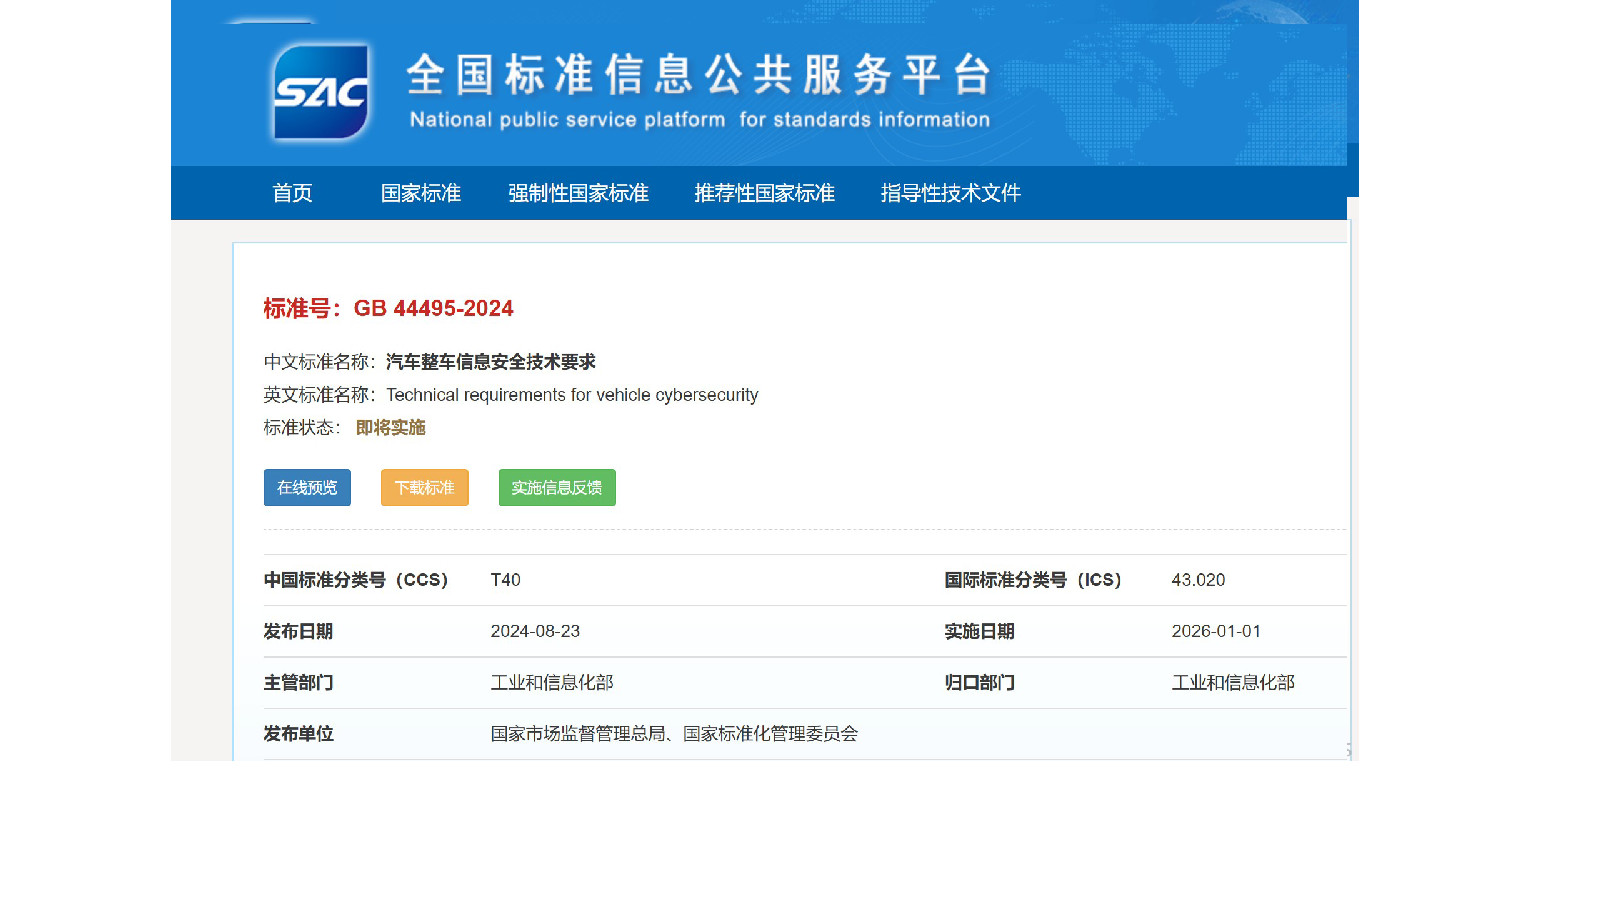
Task: Open 实施信息反馈 button
Action: point(557,488)
